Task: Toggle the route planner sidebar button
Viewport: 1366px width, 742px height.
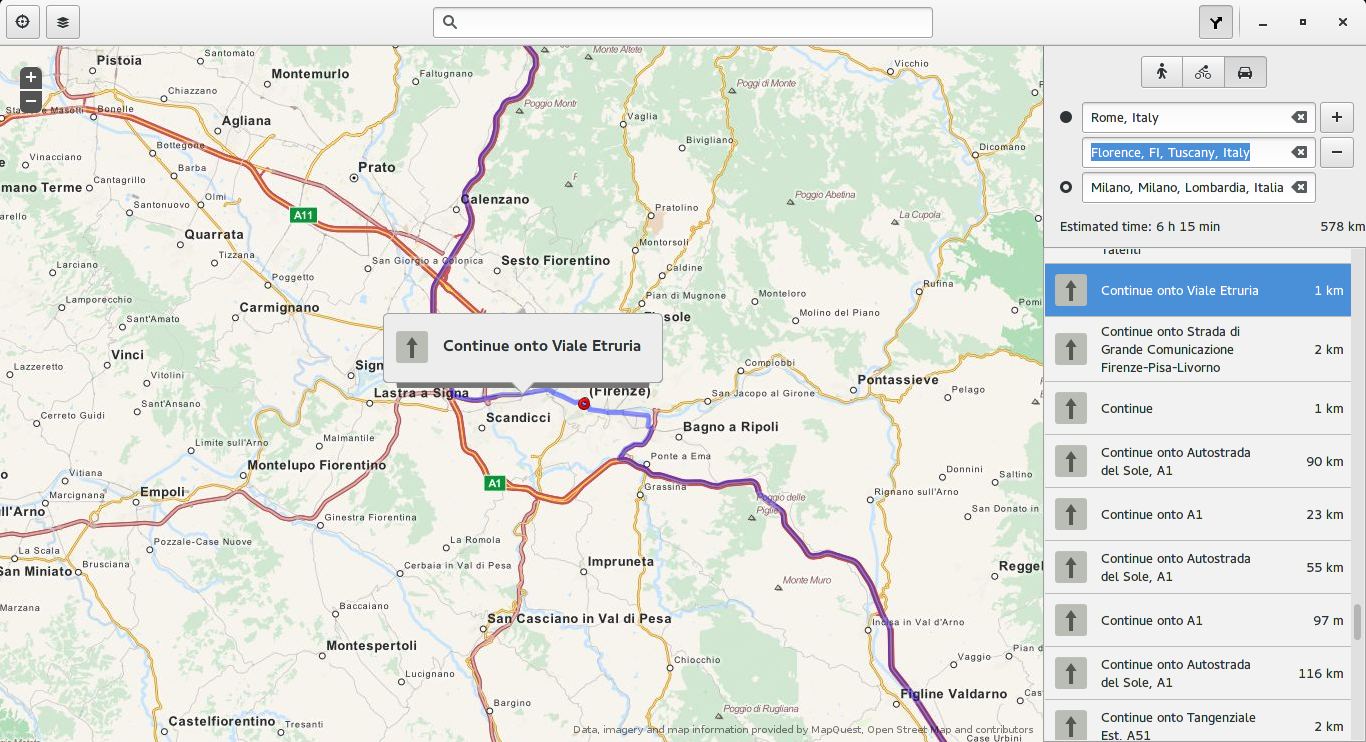Action: tap(1216, 22)
